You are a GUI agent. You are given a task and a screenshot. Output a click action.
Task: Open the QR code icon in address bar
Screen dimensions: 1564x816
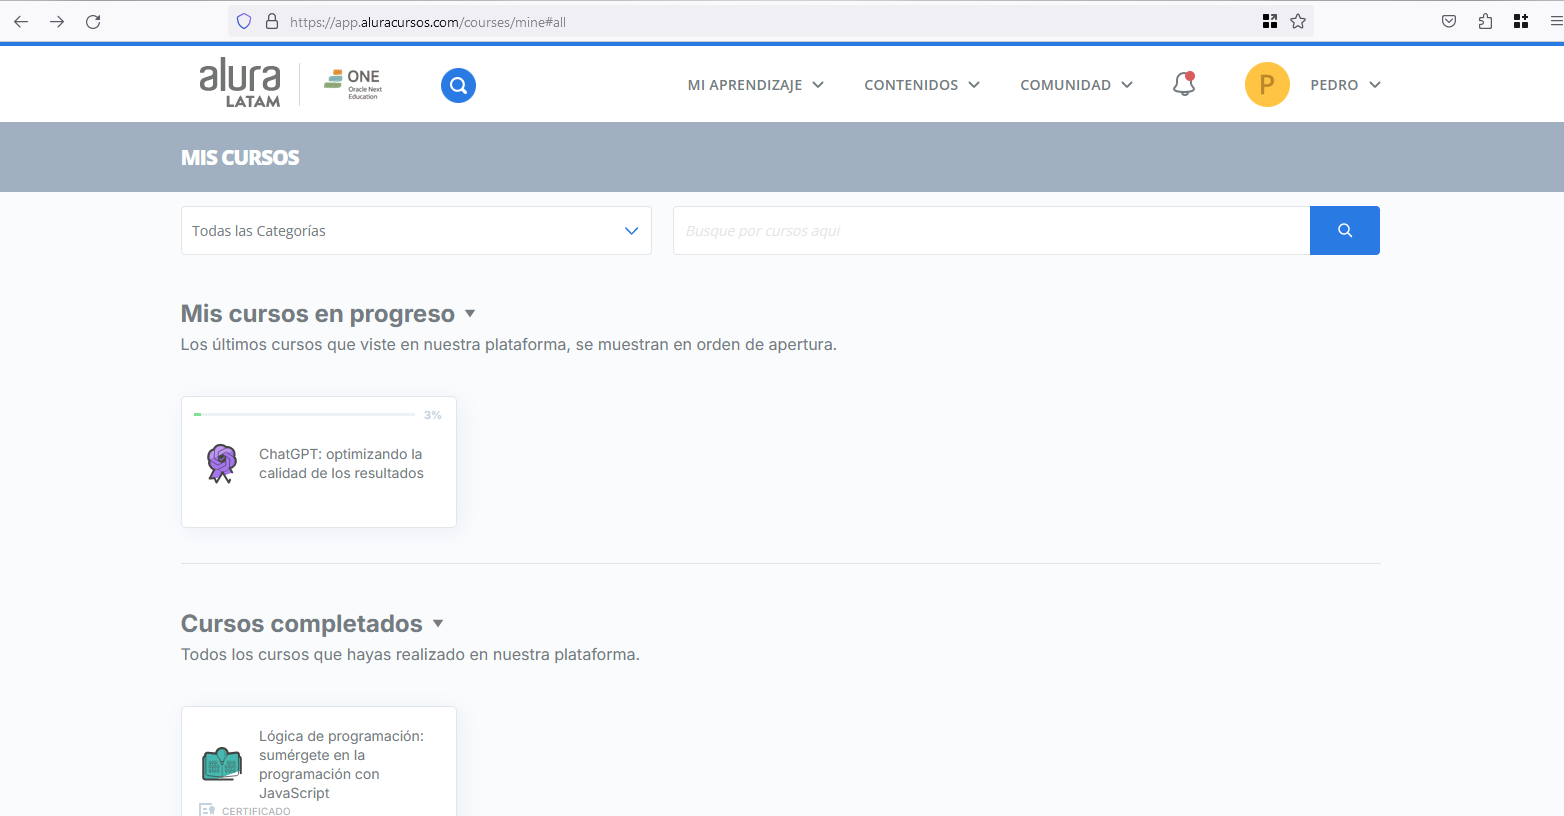tap(1270, 21)
